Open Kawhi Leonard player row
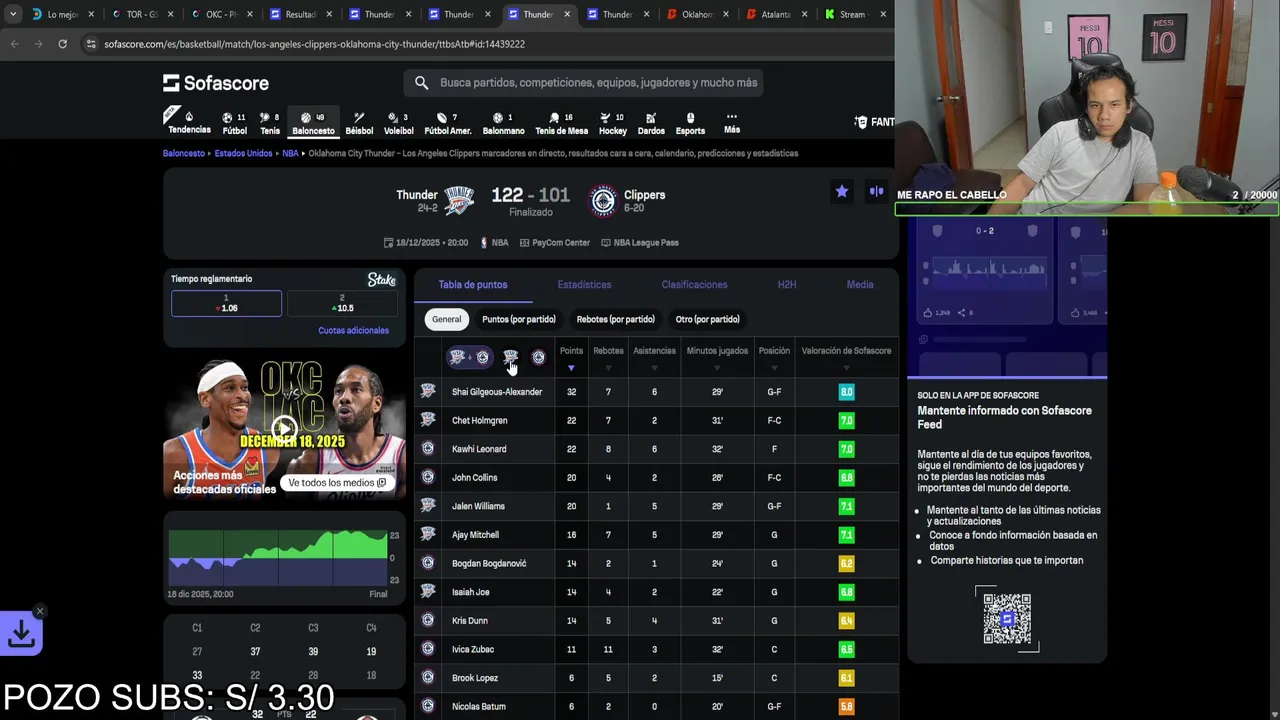Screen dimensions: 1280x720 (656, 449)
